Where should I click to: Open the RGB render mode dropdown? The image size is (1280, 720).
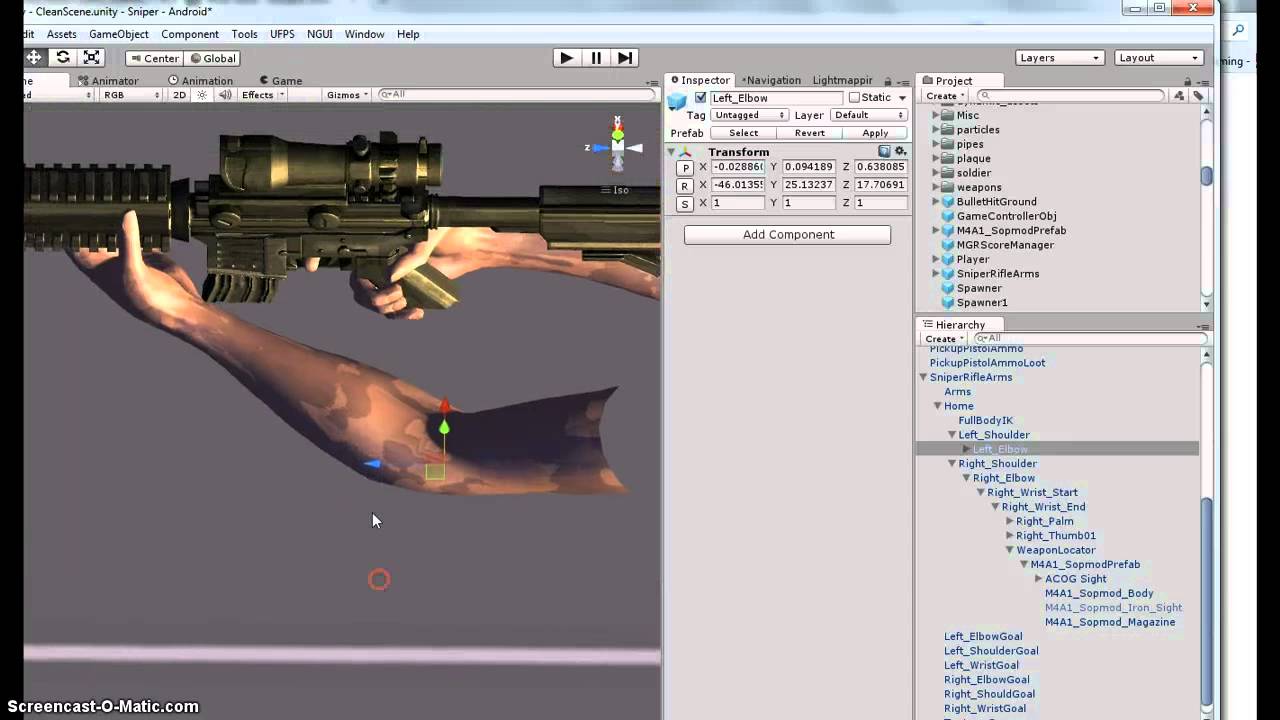pos(130,95)
